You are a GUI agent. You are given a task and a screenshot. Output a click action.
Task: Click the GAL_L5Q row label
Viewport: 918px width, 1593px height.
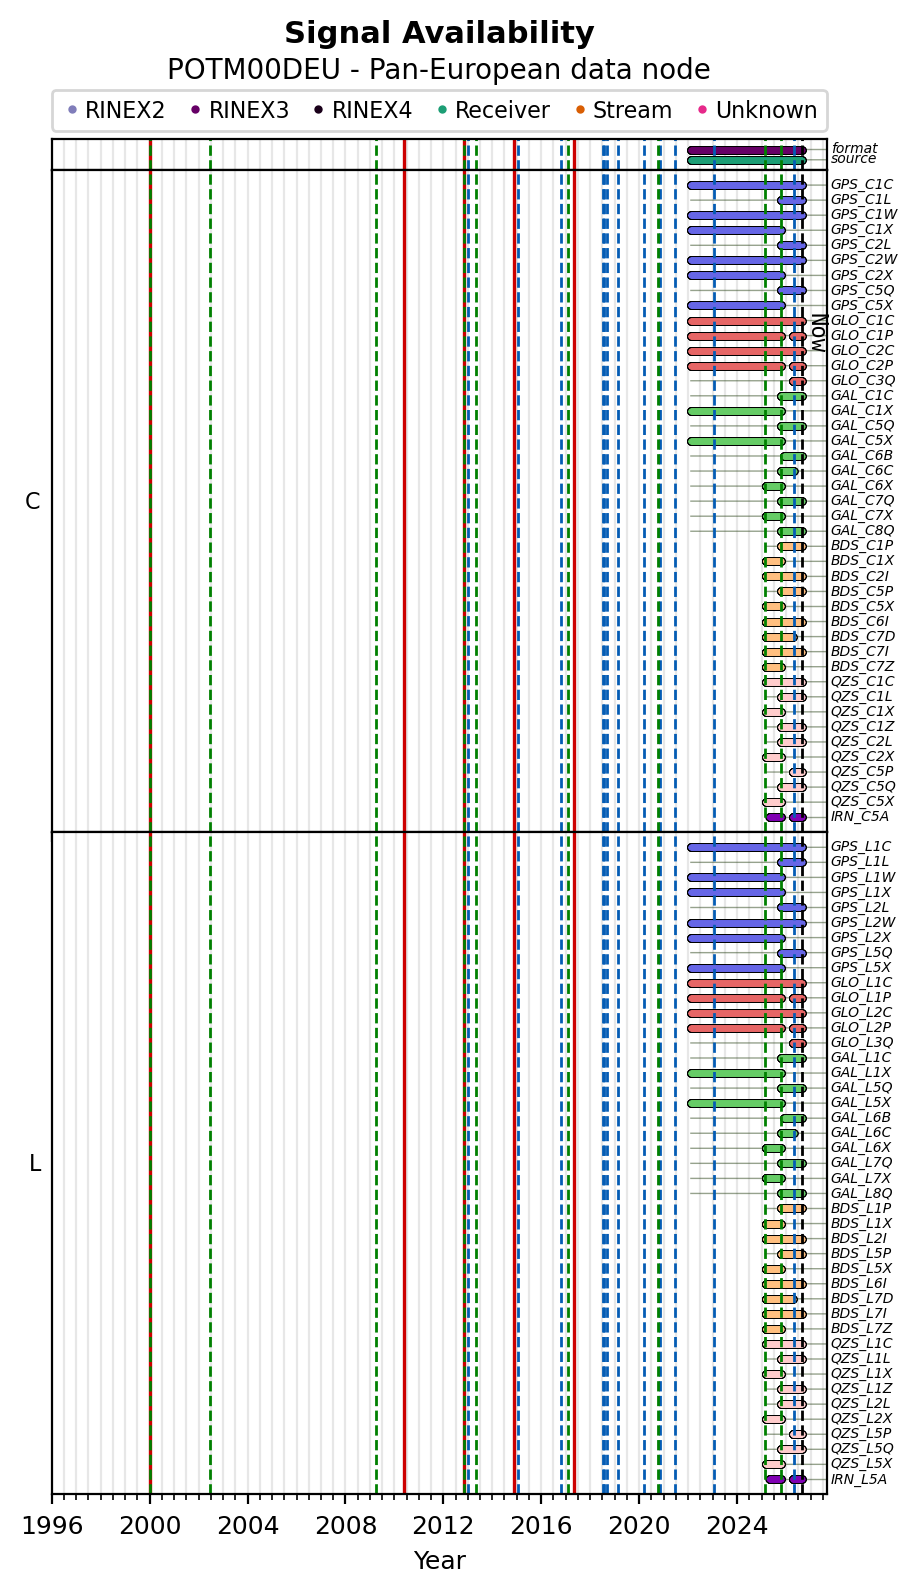pos(862,1088)
